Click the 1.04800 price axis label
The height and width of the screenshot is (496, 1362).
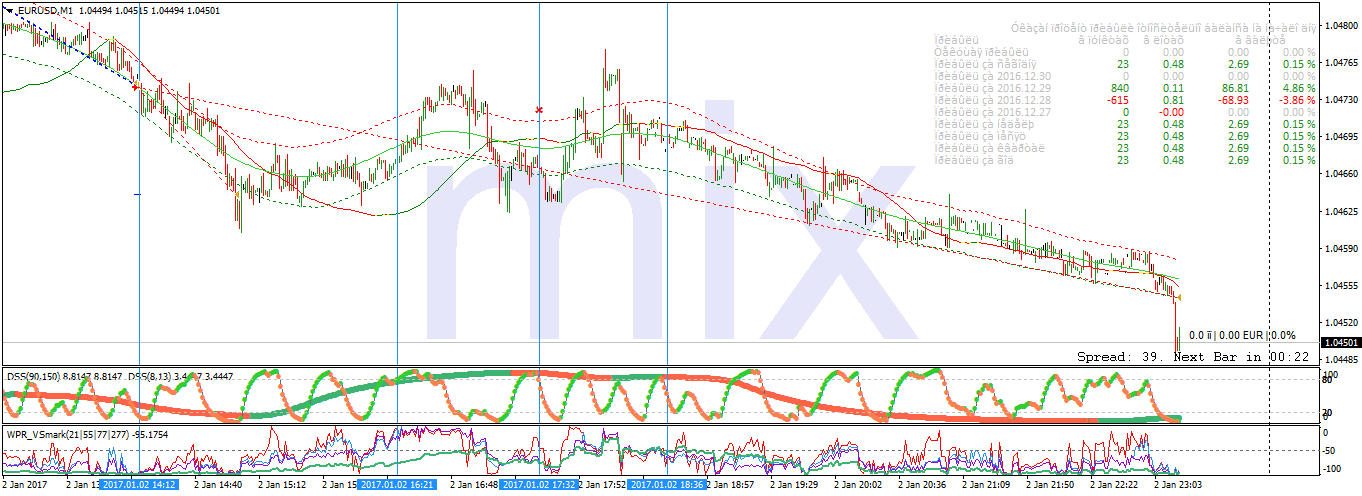pos(1341,25)
